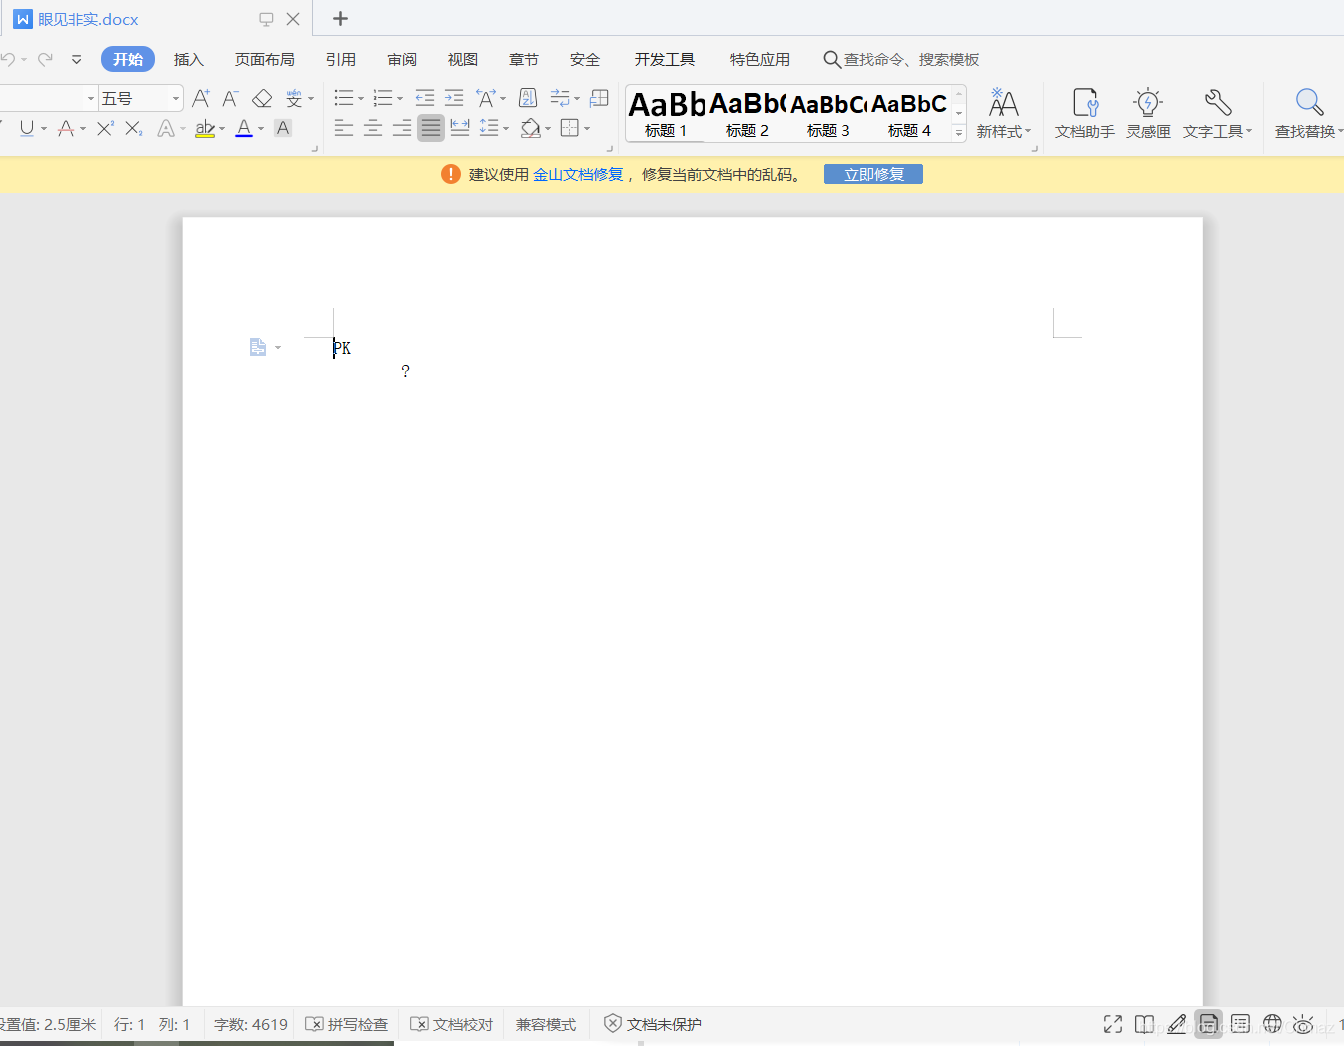Toggle eye protection mode
1344x1046 pixels.
1303,1024
